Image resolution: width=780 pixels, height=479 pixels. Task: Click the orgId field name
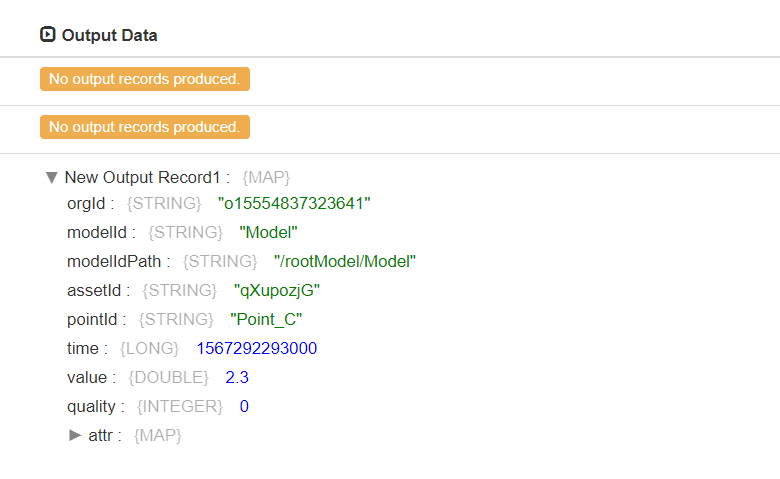[88, 203]
